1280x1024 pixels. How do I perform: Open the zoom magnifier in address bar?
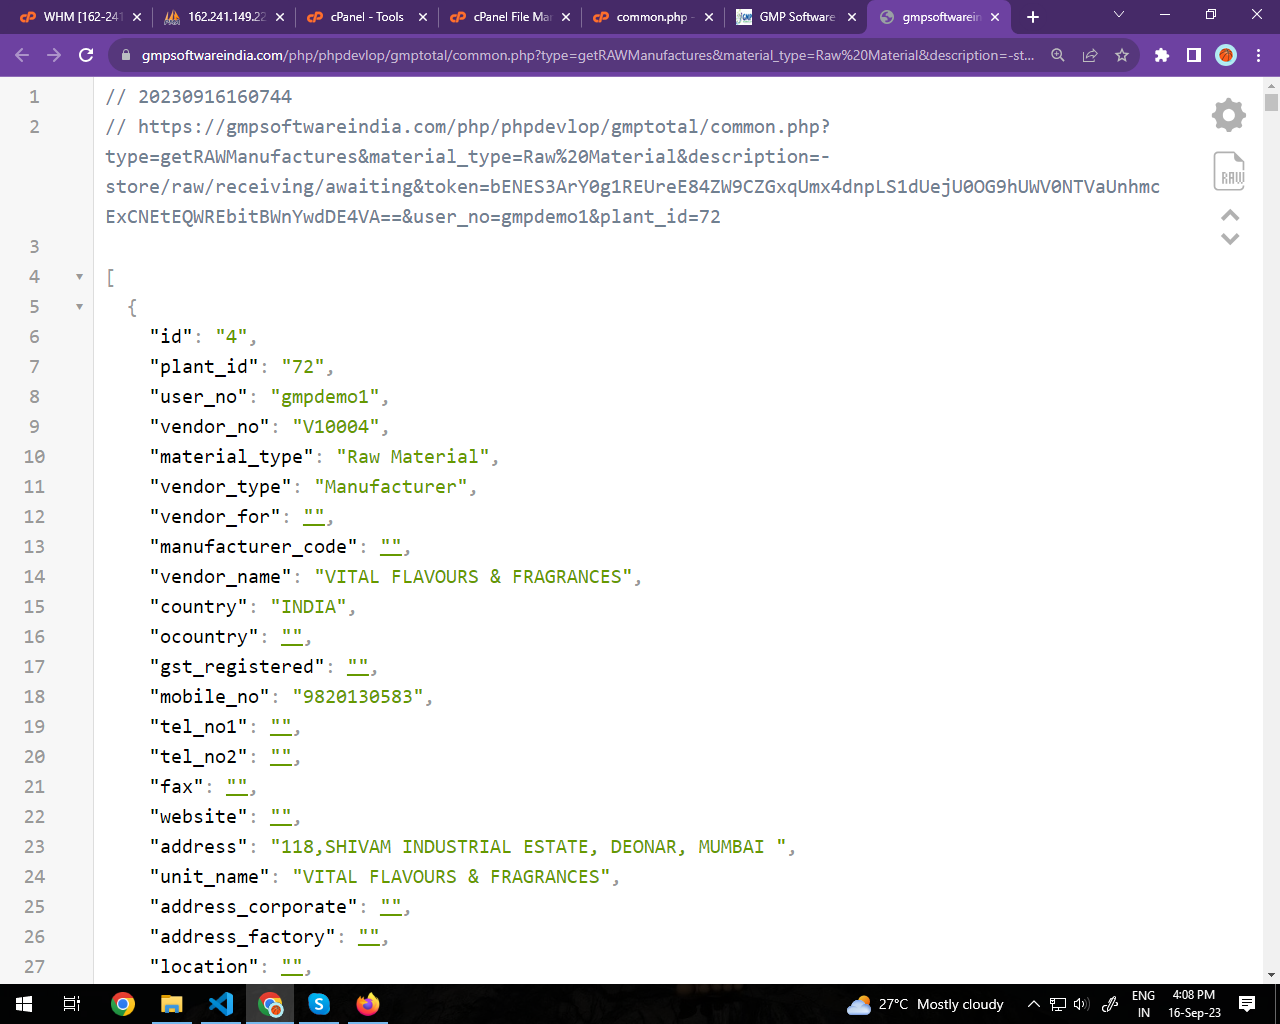pos(1057,55)
